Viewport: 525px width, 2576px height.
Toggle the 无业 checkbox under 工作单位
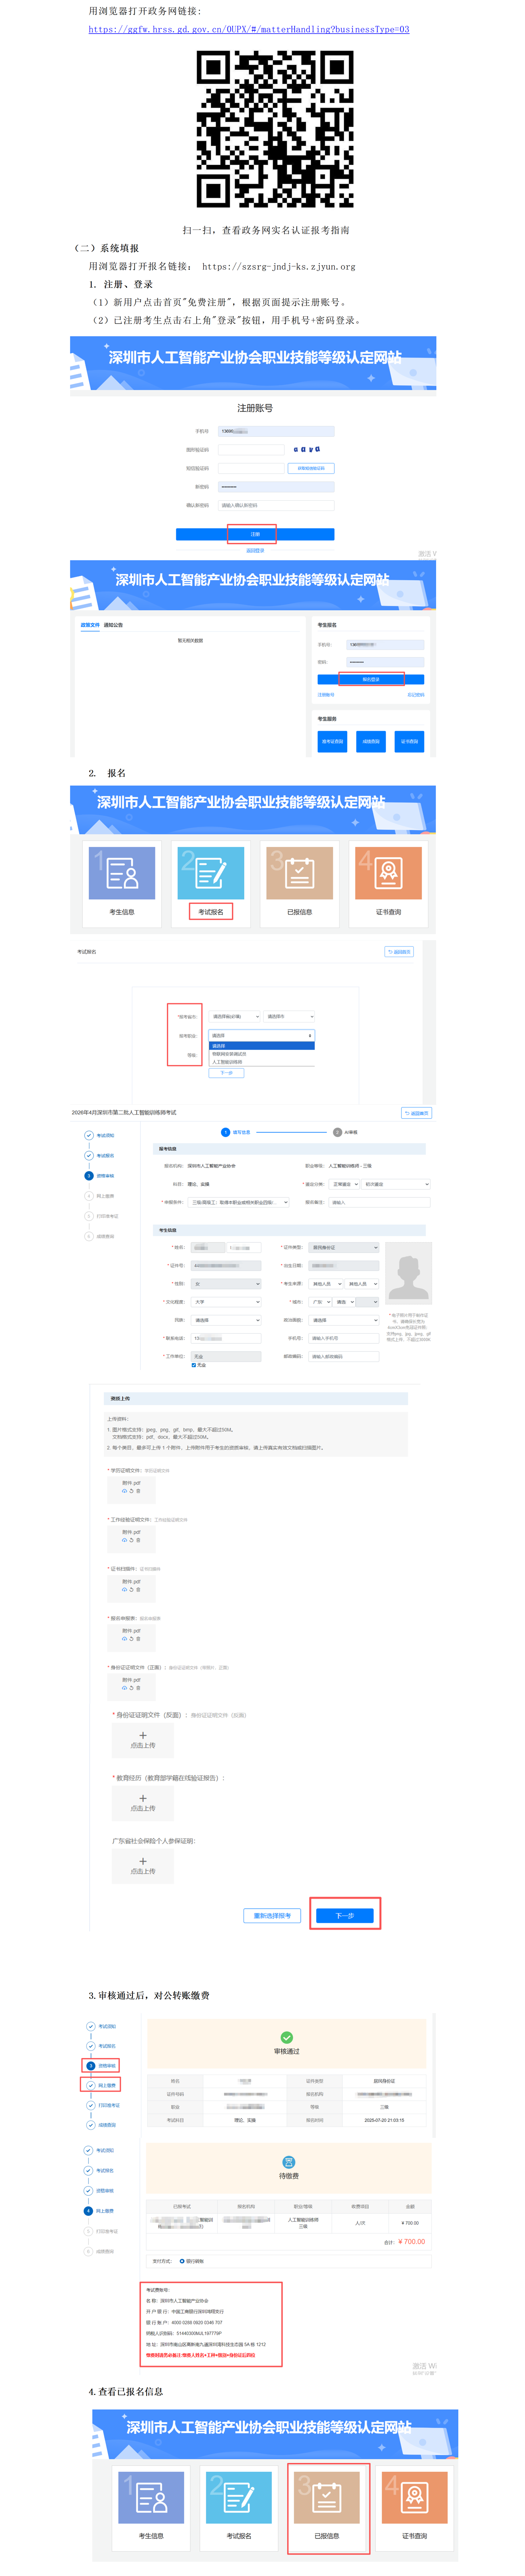[x=194, y=1365]
